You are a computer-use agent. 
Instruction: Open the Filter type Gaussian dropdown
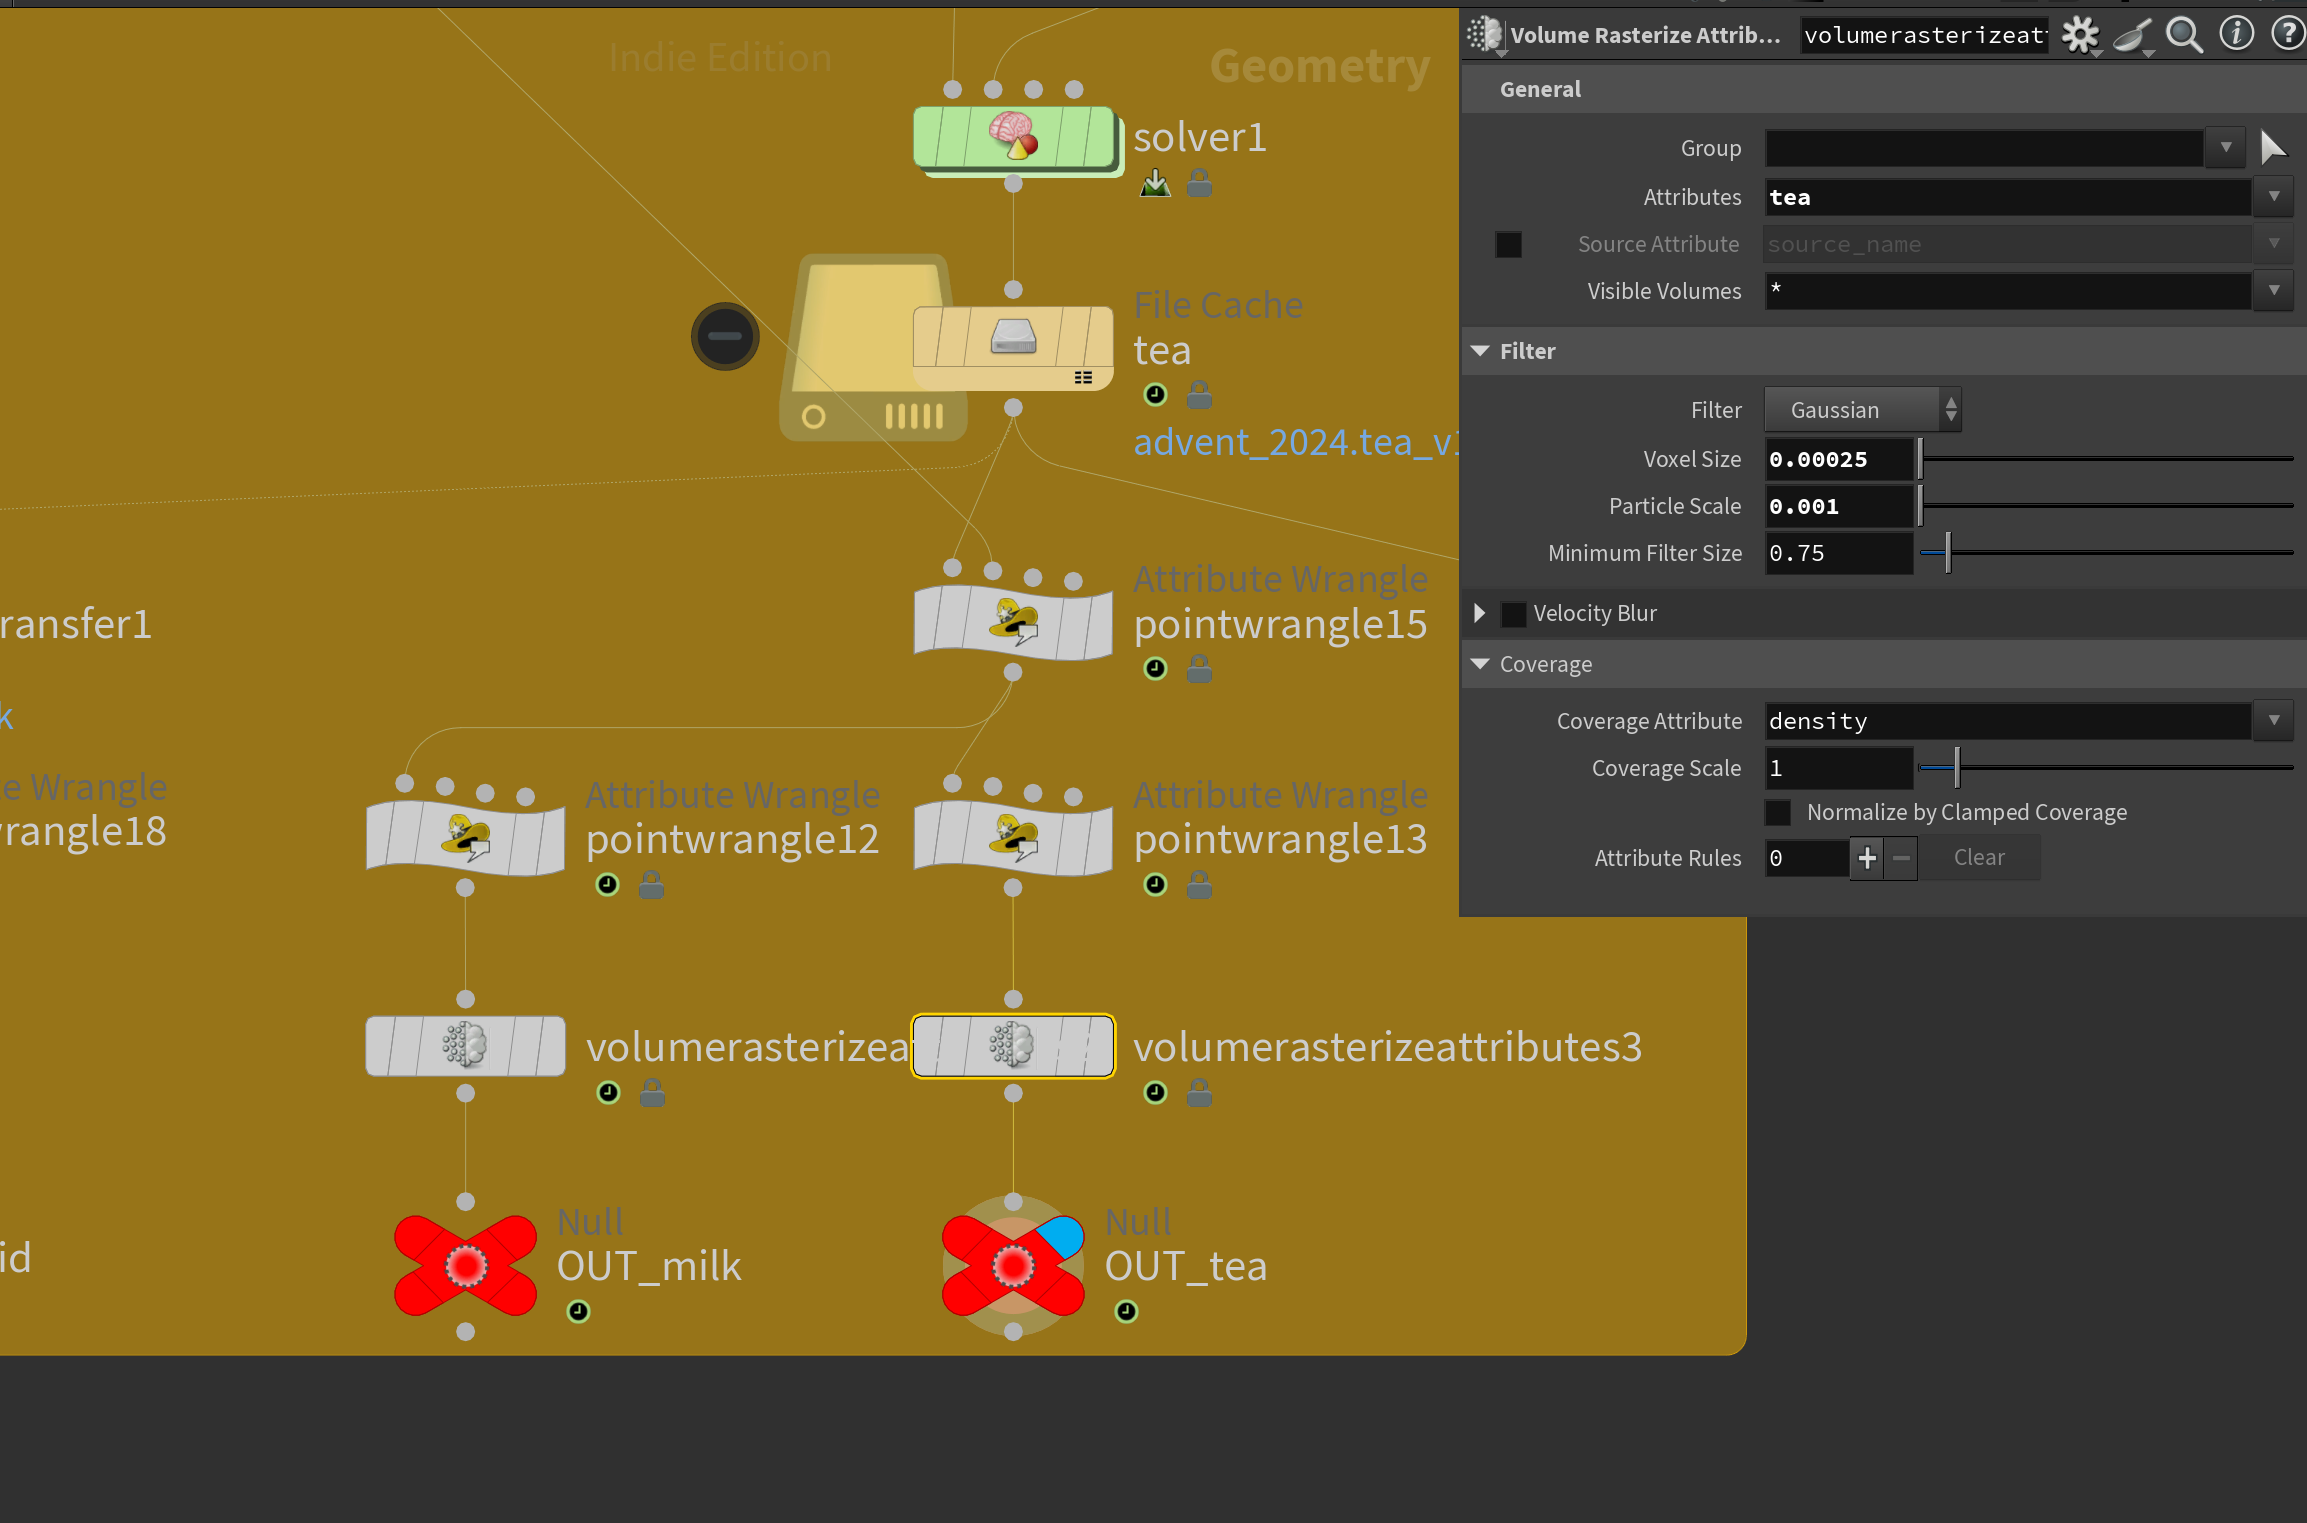click(x=1862, y=410)
